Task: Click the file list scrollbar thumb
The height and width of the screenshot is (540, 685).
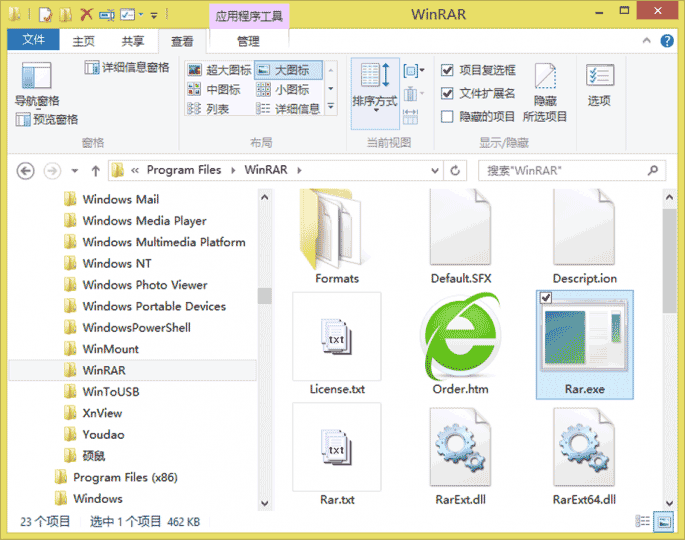Action: tap(669, 261)
